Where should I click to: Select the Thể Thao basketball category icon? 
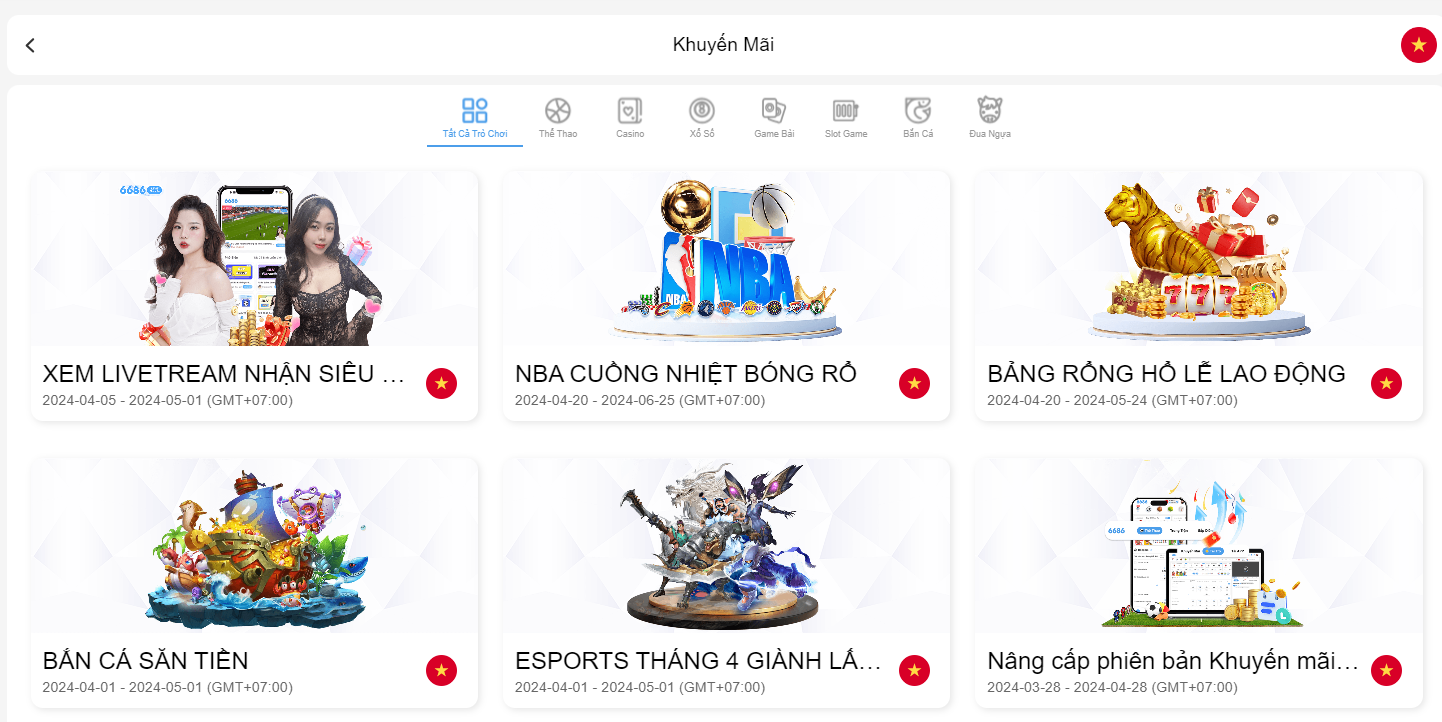tap(558, 110)
